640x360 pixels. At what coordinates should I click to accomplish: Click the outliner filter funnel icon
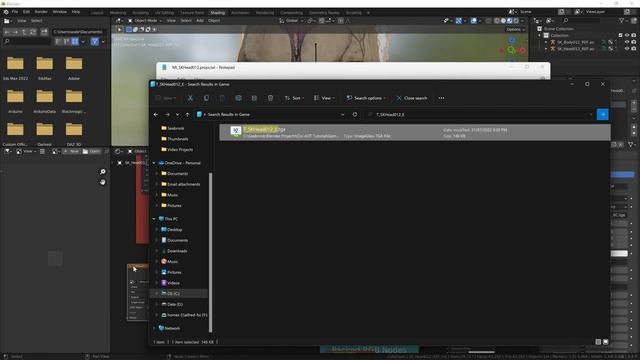pos(622,20)
